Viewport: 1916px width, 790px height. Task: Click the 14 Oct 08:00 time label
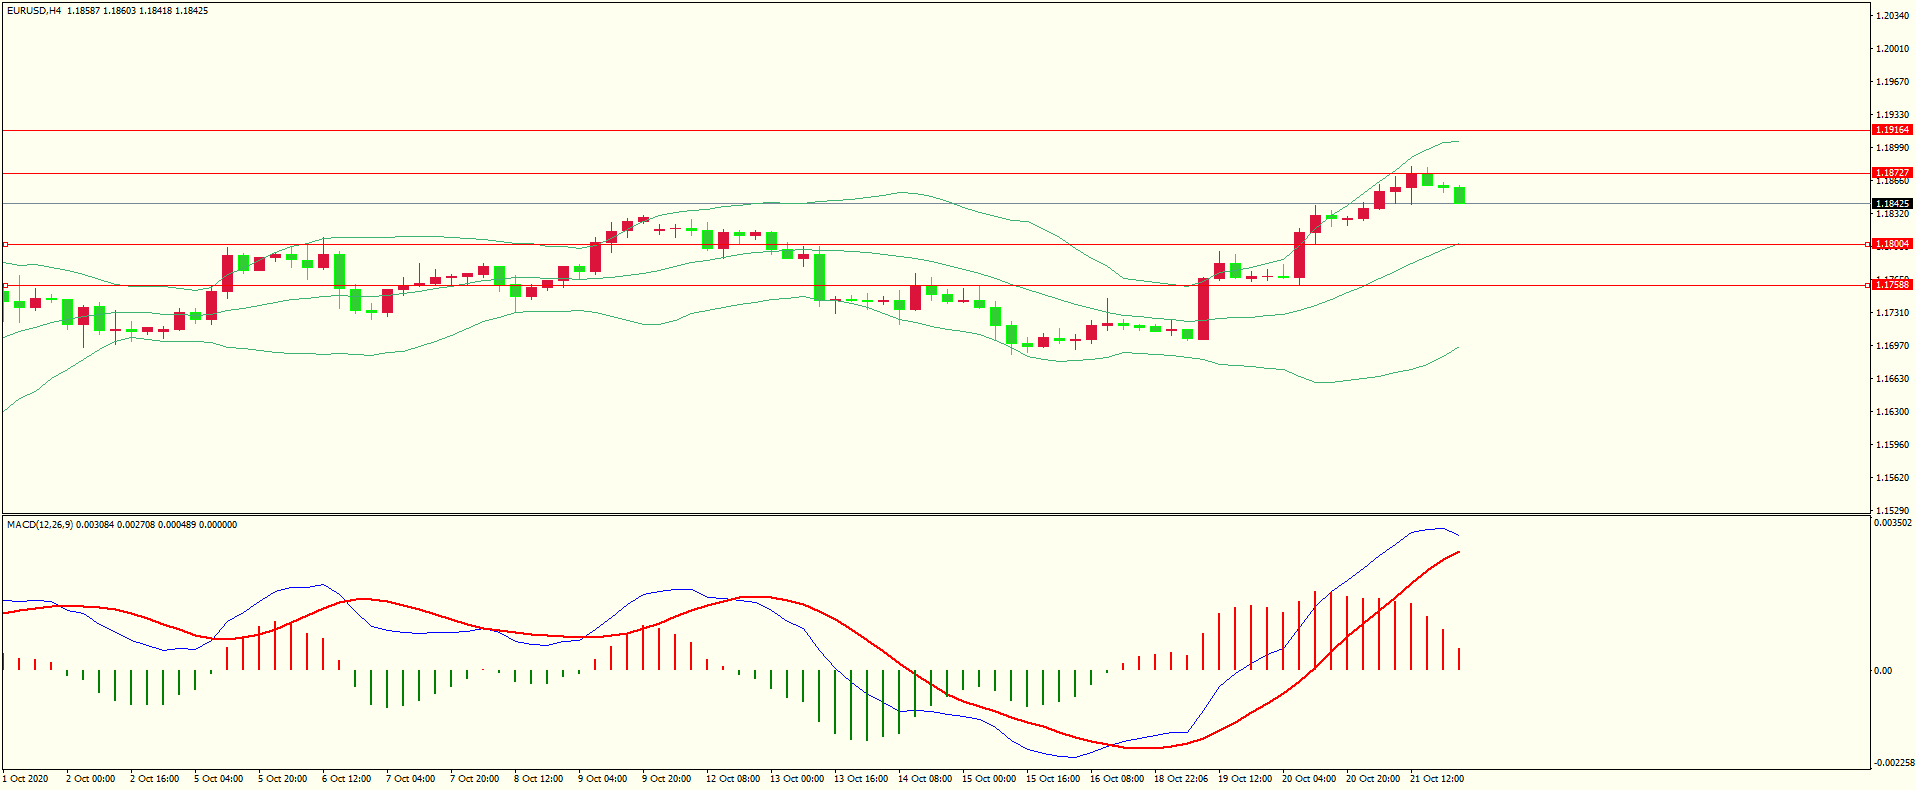coord(925,779)
